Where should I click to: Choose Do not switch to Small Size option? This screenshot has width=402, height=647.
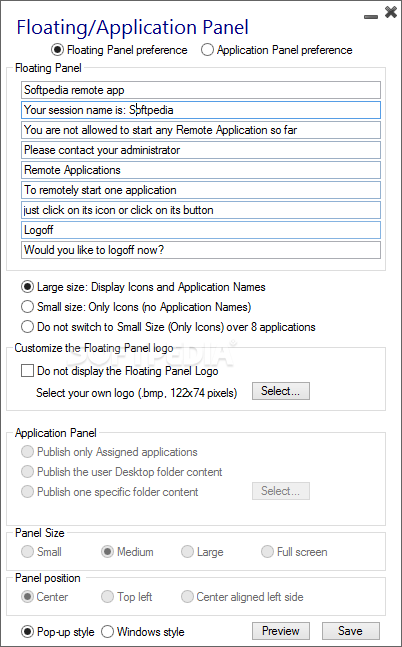point(168,327)
